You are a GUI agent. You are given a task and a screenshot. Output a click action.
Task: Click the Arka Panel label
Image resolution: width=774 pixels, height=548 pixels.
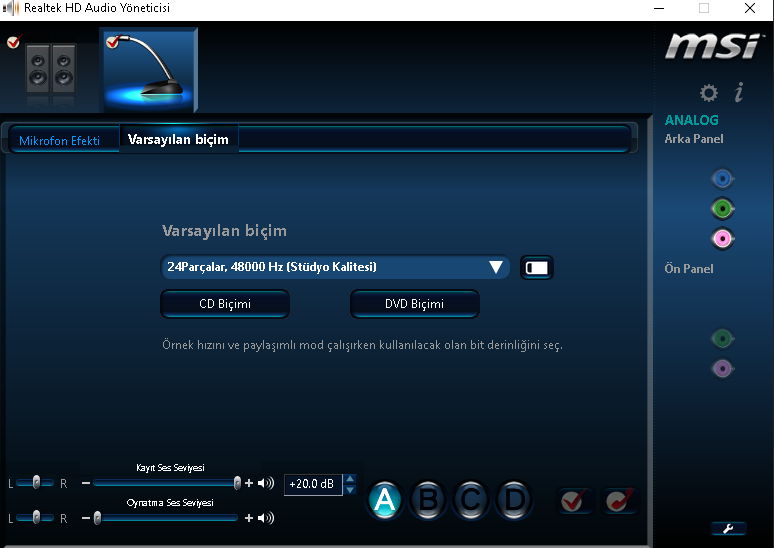694,139
